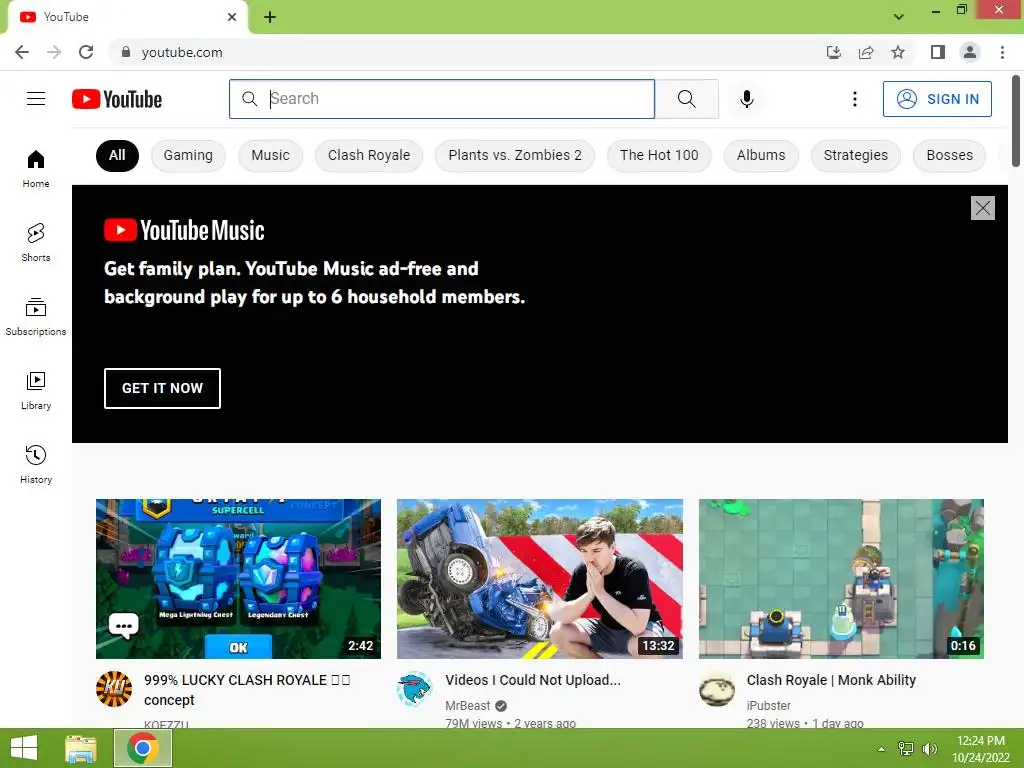The image size is (1024, 768).
Task: Reload the YouTube page
Action: coord(86,52)
